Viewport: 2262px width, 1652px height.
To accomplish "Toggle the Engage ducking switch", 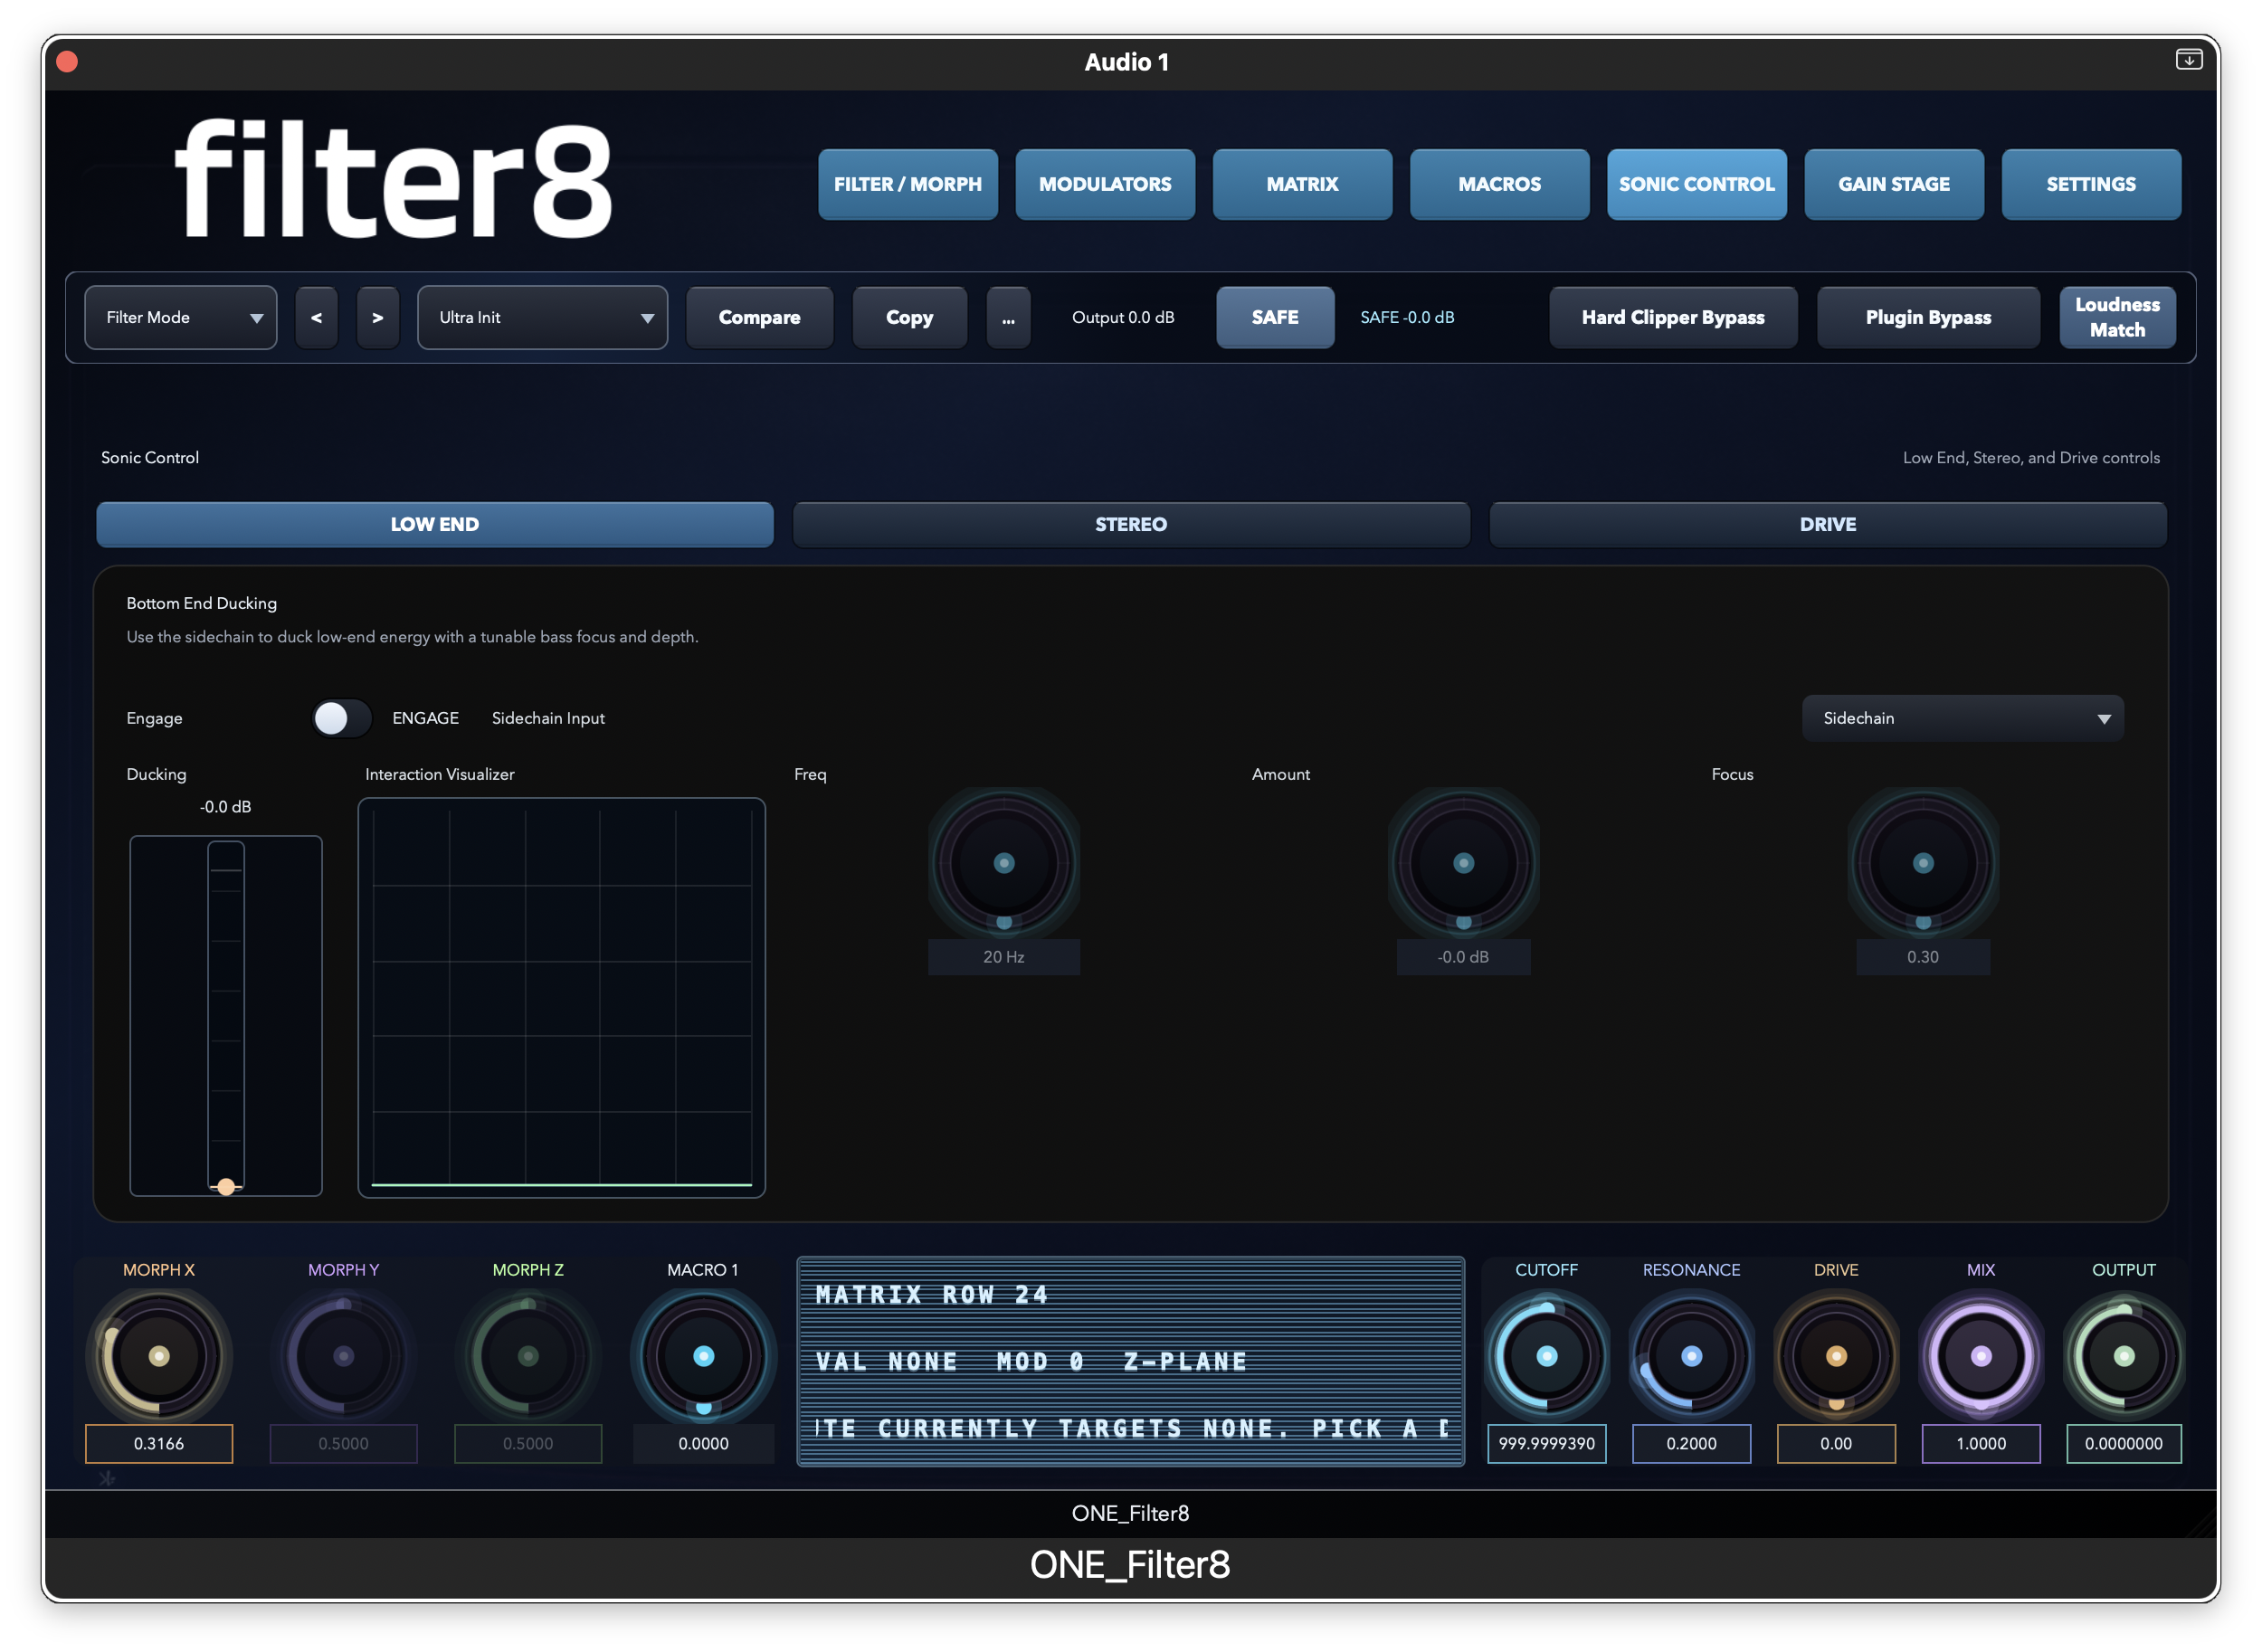I will coord(341,718).
